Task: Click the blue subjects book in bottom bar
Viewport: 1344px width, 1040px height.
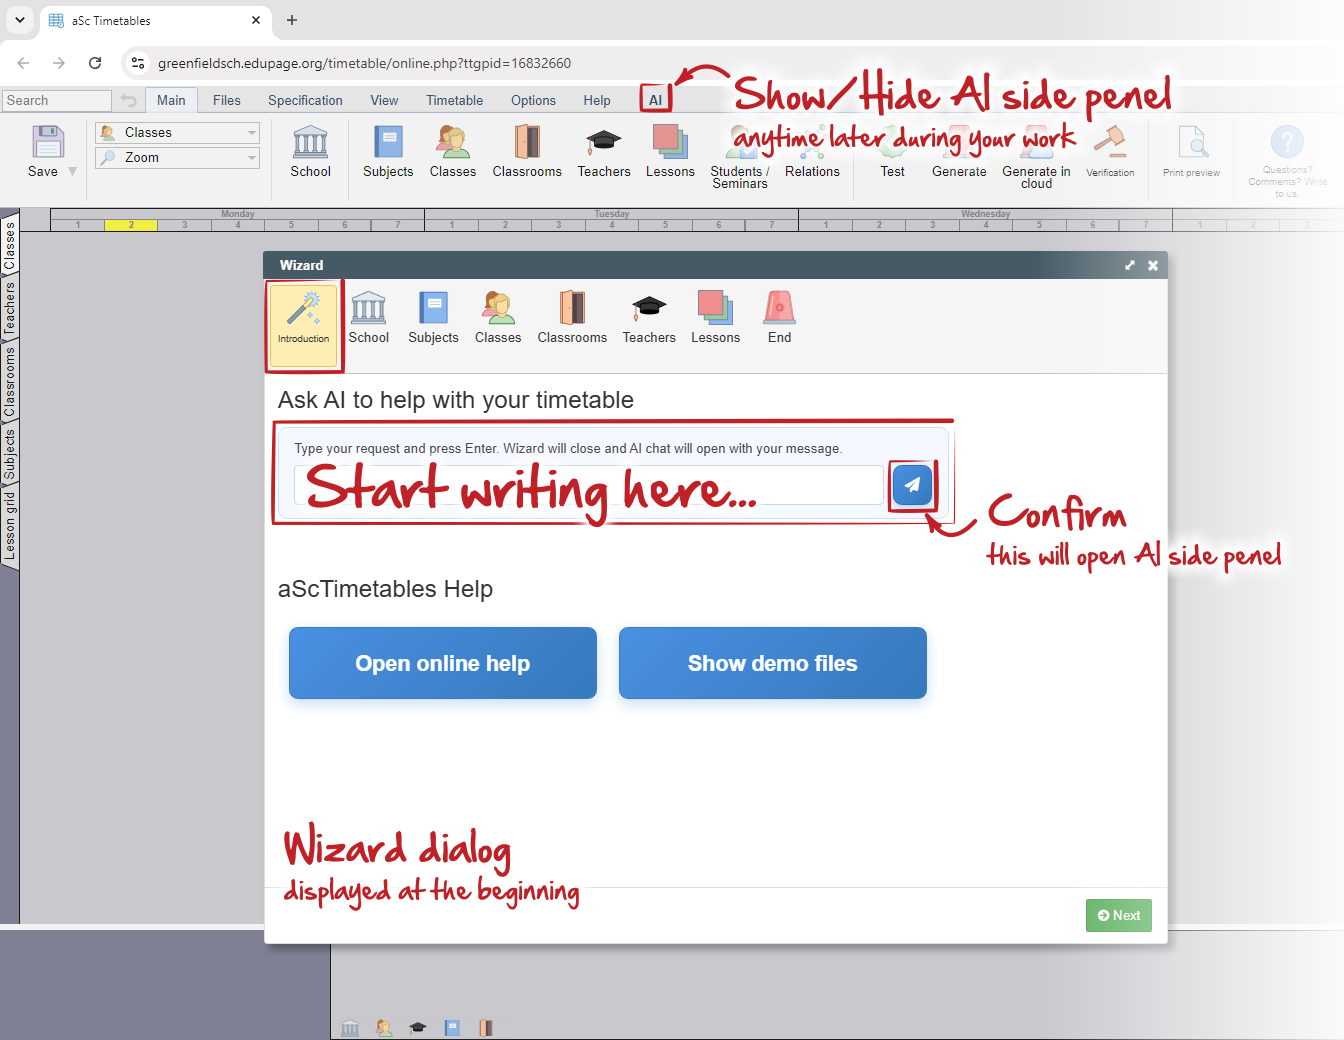Action: pyautogui.click(x=452, y=1028)
